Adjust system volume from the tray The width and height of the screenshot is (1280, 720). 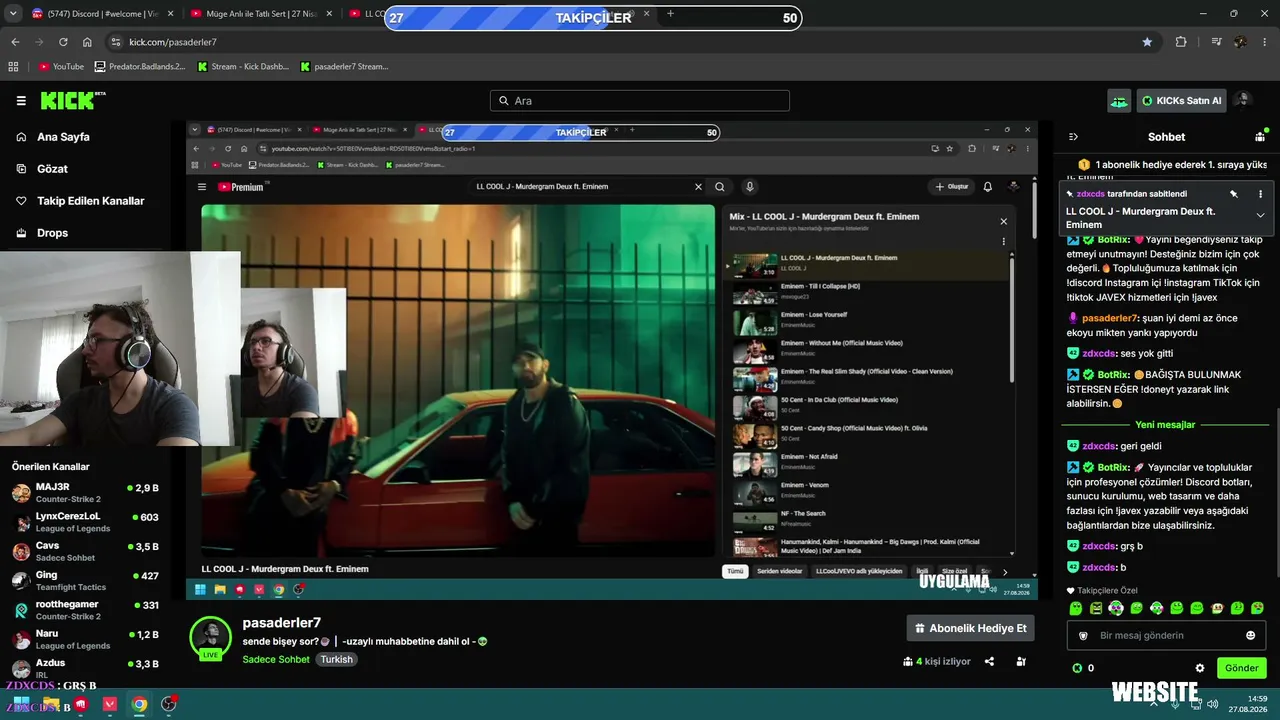(x=1212, y=704)
